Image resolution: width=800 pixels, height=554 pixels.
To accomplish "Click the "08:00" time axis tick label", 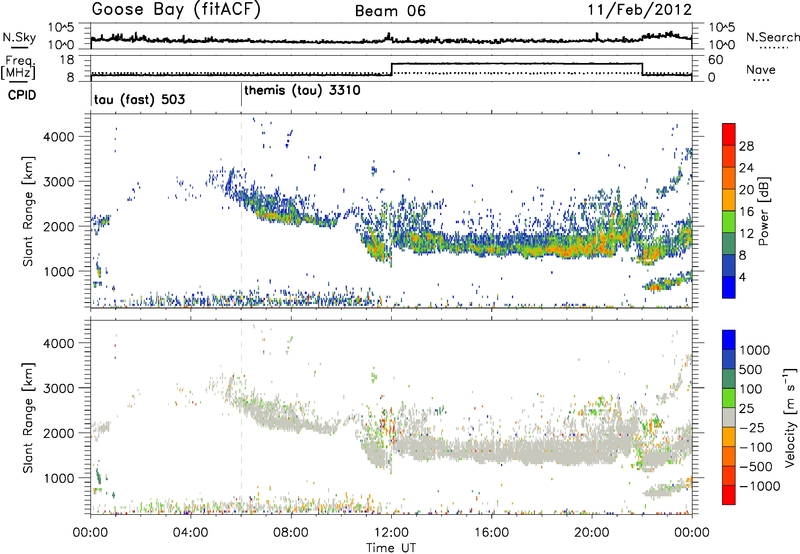I will 291,533.
